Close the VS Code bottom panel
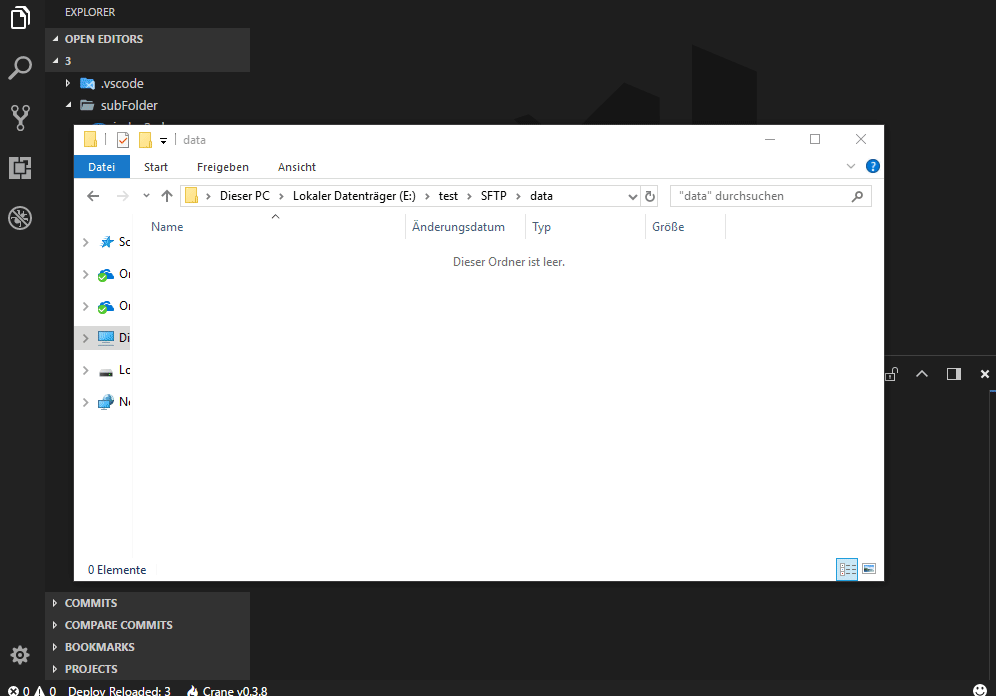Viewport: 996px width, 696px height. 985,374
